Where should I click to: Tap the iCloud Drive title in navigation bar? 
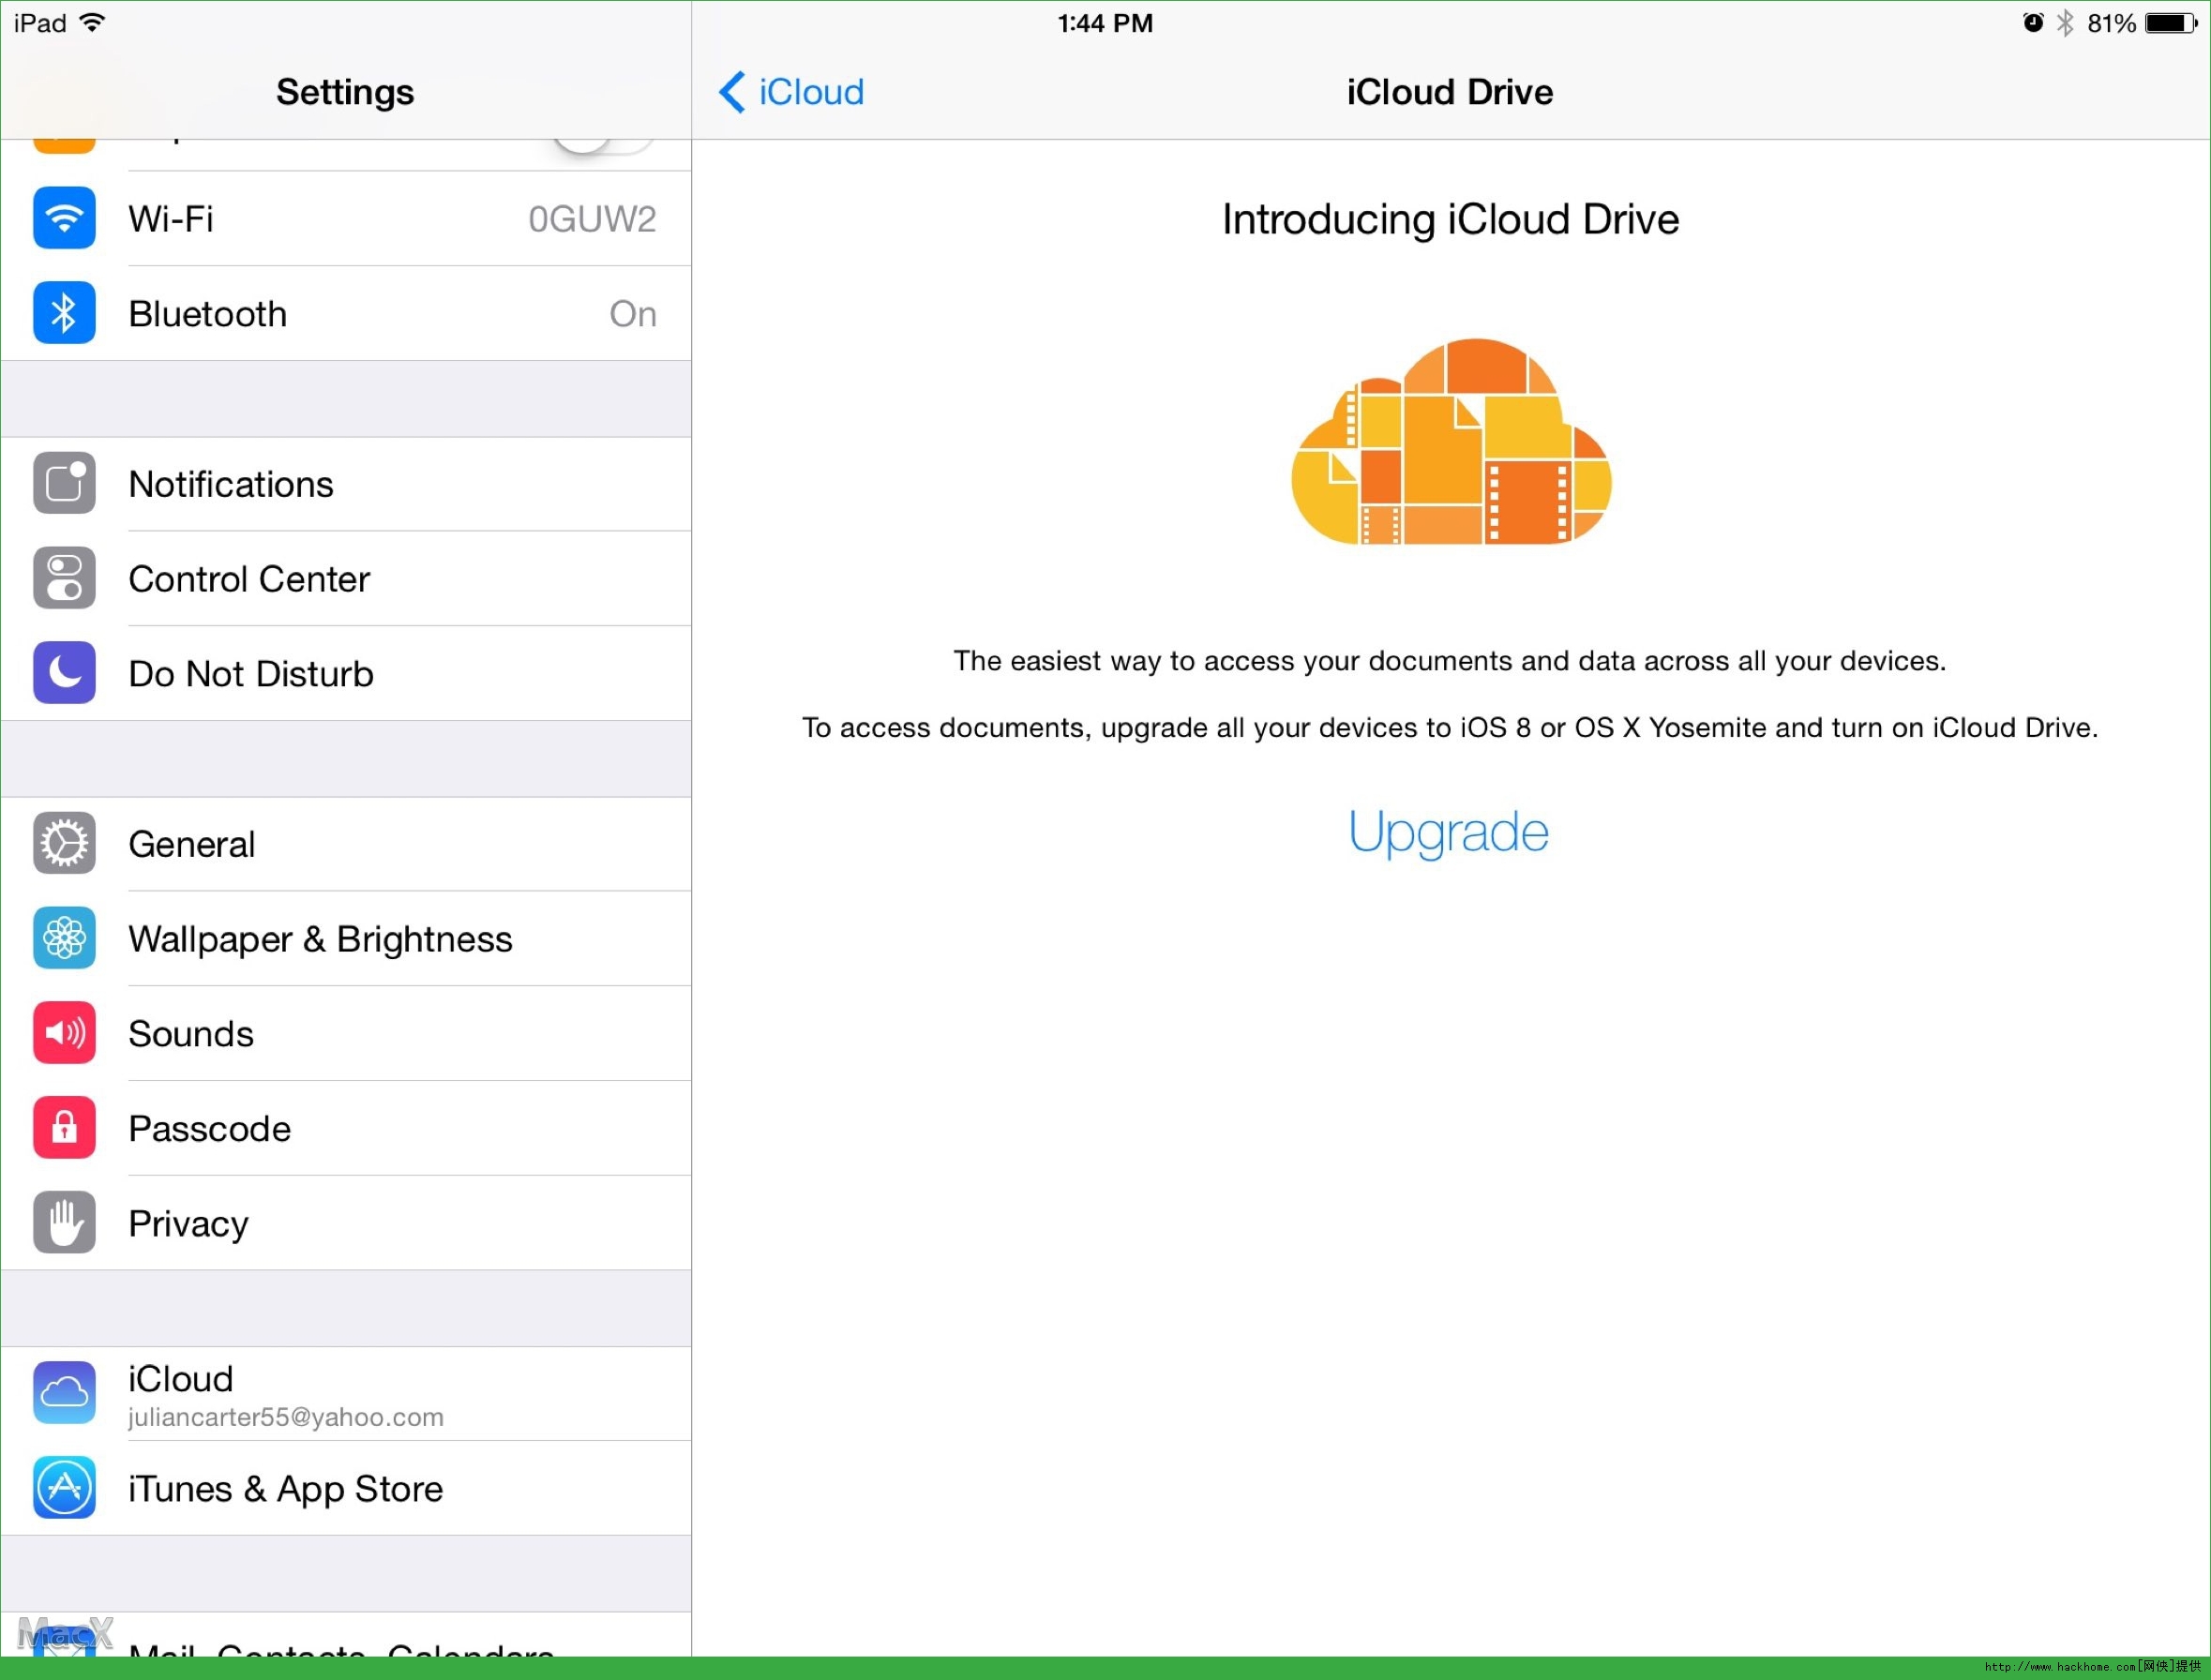click(1450, 92)
